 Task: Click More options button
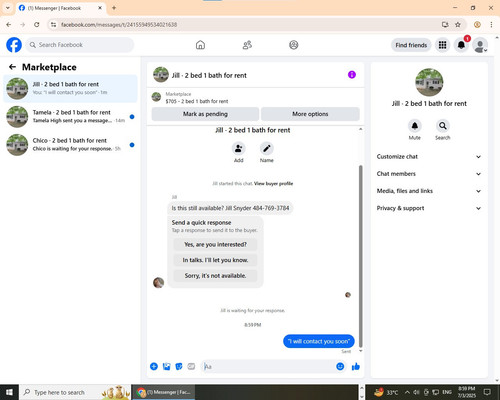click(310, 114)
